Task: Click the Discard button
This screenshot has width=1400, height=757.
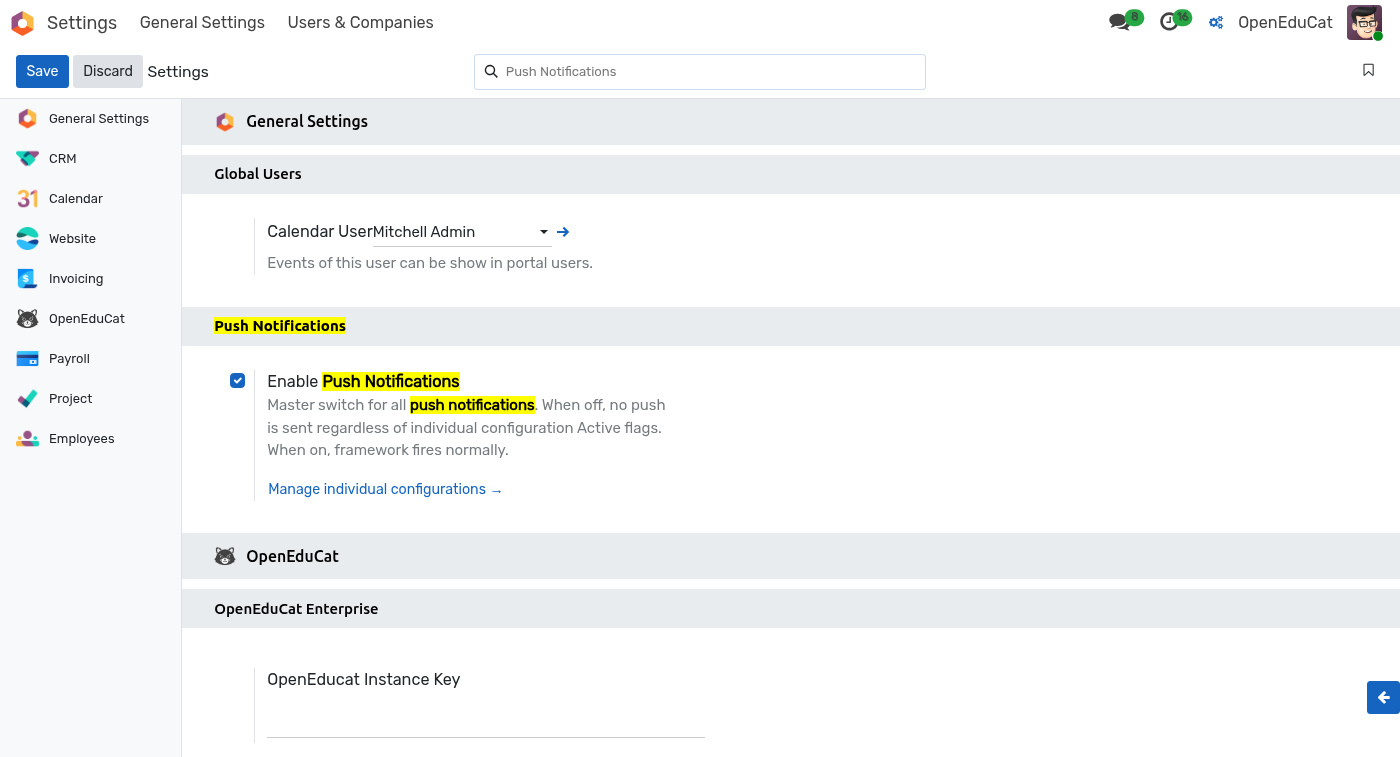Action: (108, 71)
